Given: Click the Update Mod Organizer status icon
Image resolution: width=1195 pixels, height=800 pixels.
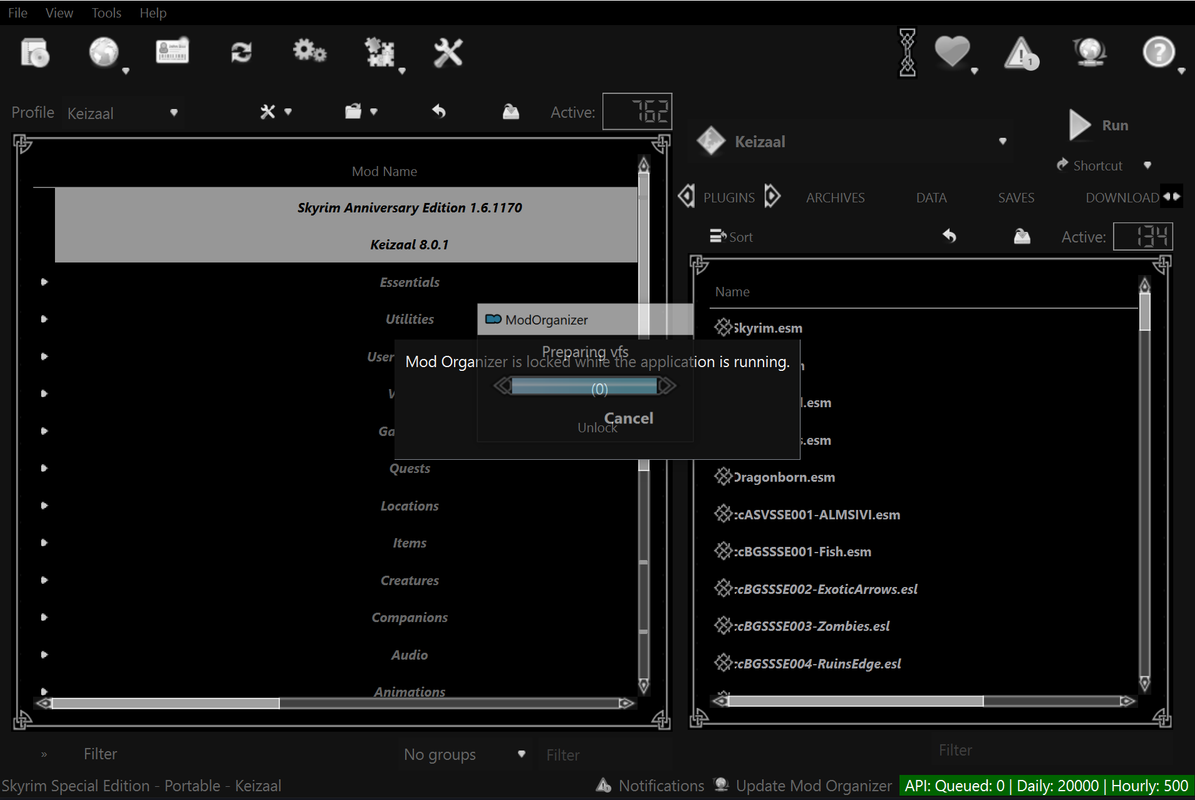Looking at the screenshot, I should [x=721, y=785].
